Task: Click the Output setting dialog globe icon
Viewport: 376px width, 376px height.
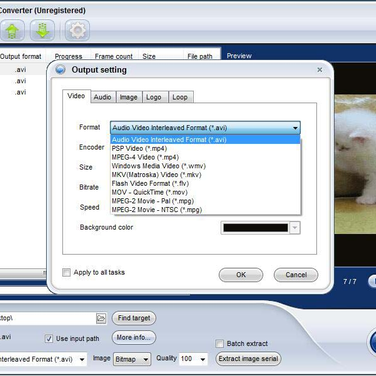Action: coord(60,70)
